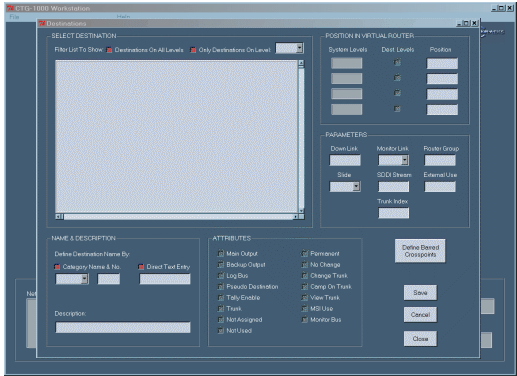Image resolution: width=517 pixels, height=376 pixels.
Task: Click the Direct Text Entry name field
Action: (165, 279)
